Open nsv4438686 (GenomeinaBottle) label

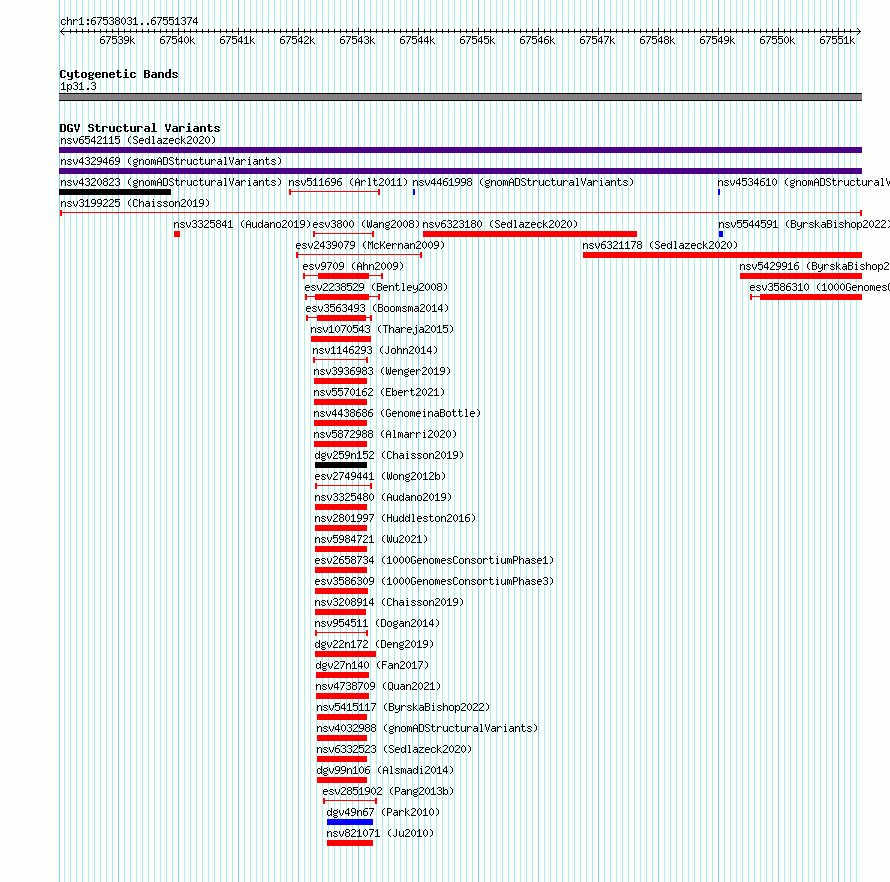[x=397, y=413]
